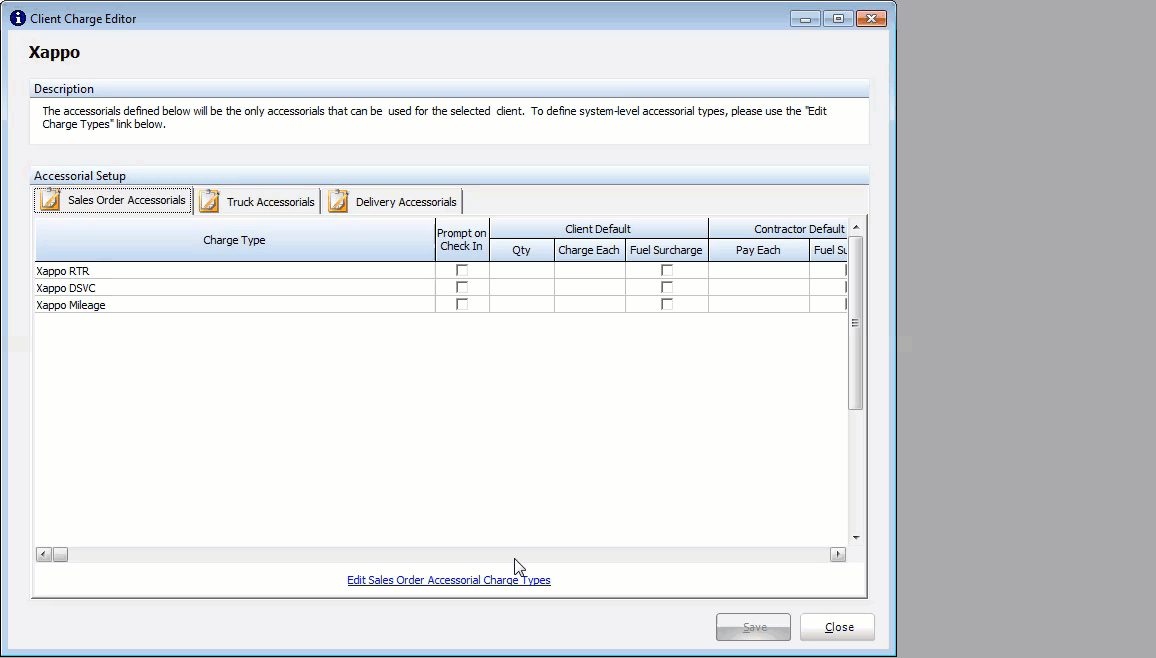Minimize the Client Charge Editor window
This screenshot has height=658, width=1156.
pos(805,18)
